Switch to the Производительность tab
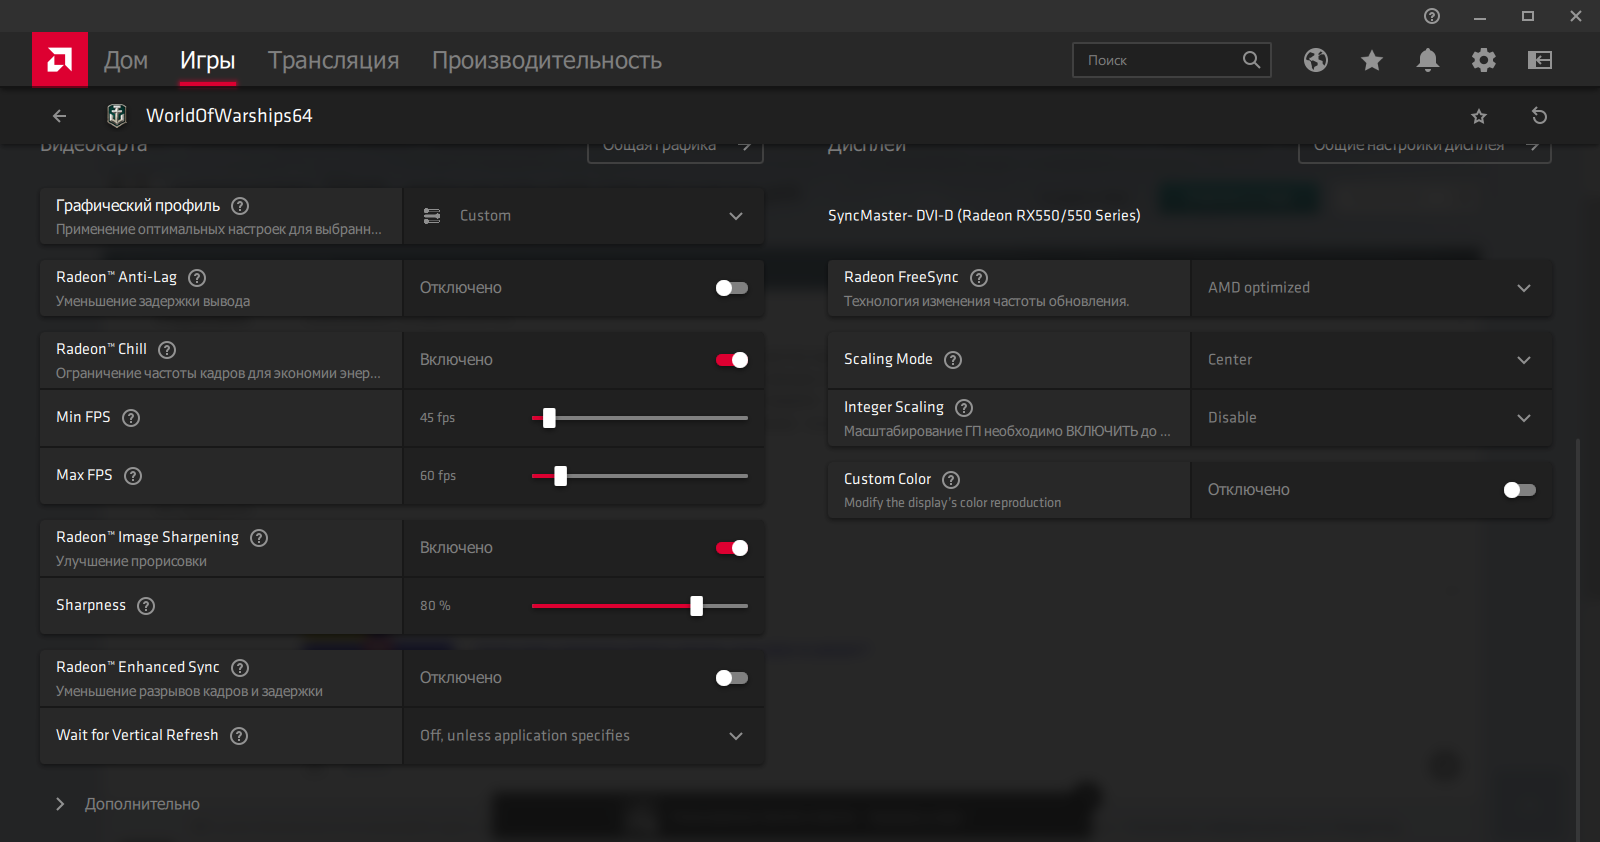The height and width of the screenshot is (842, 1600). (547, 60)
